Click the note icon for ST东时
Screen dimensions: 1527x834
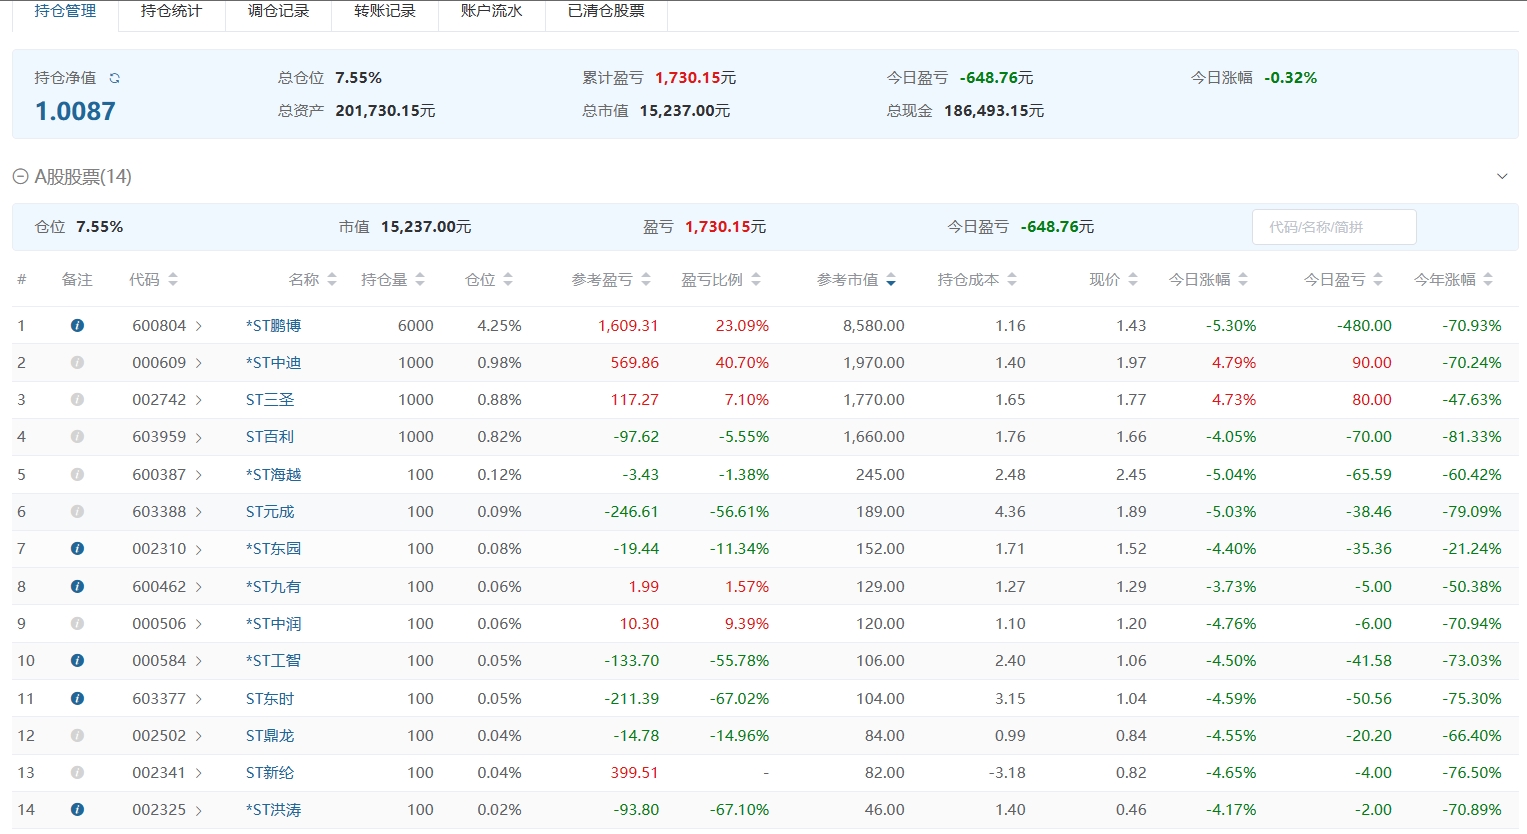tap(77, 699)
